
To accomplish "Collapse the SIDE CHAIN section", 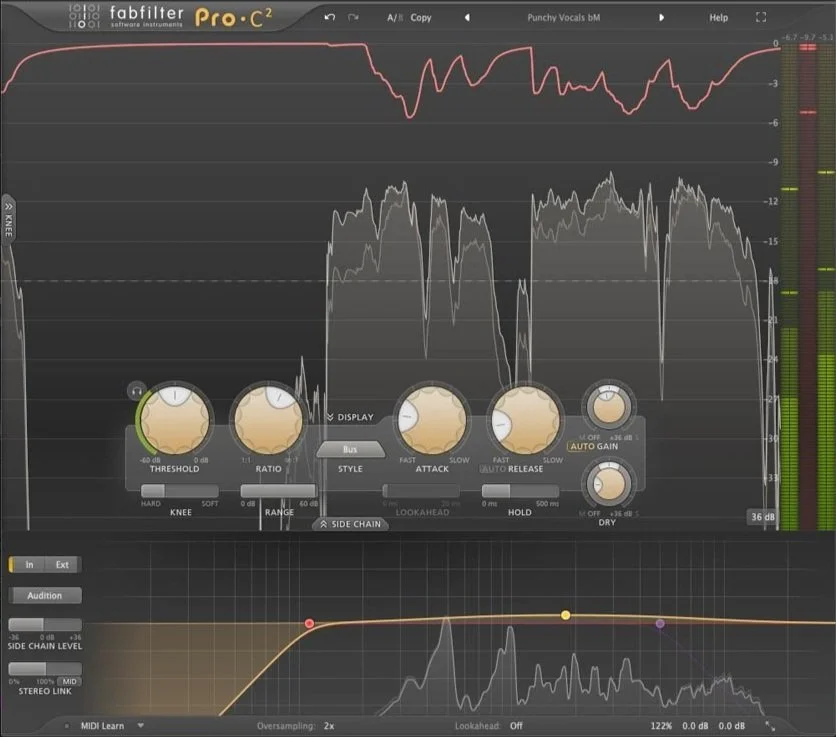I will click(350, 524).
